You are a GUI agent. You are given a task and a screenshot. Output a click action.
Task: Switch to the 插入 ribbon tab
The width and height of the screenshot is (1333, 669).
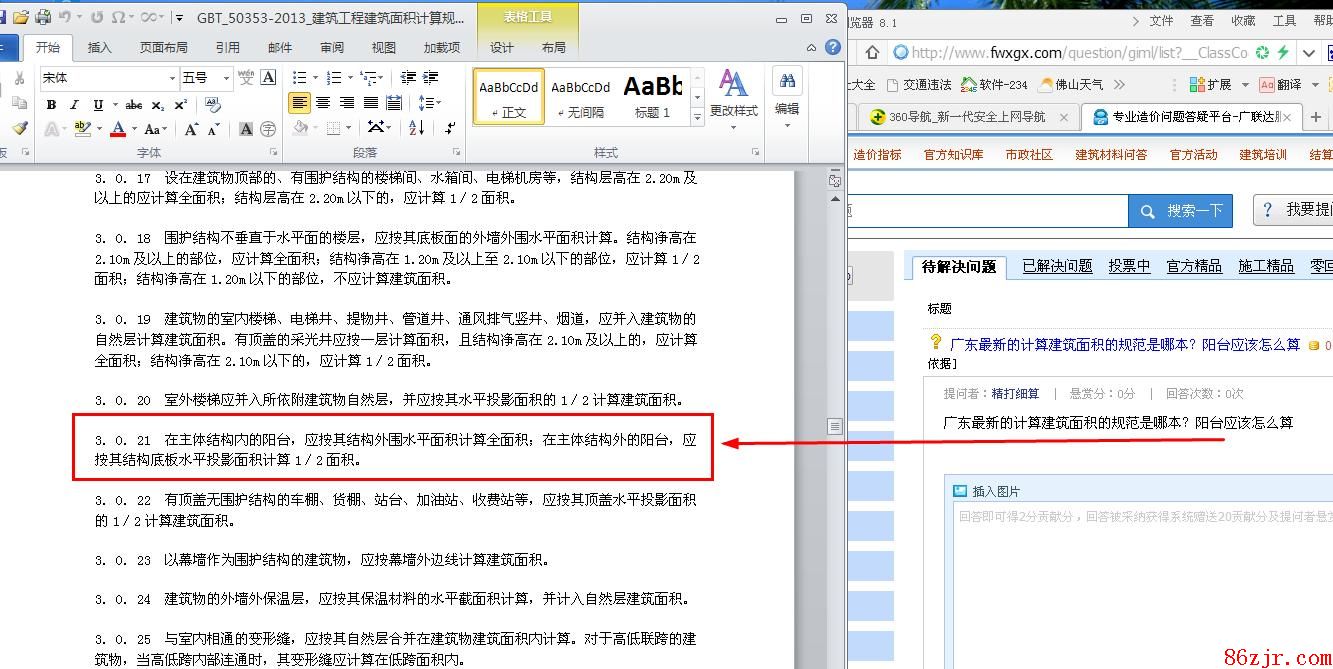(100, 47)
